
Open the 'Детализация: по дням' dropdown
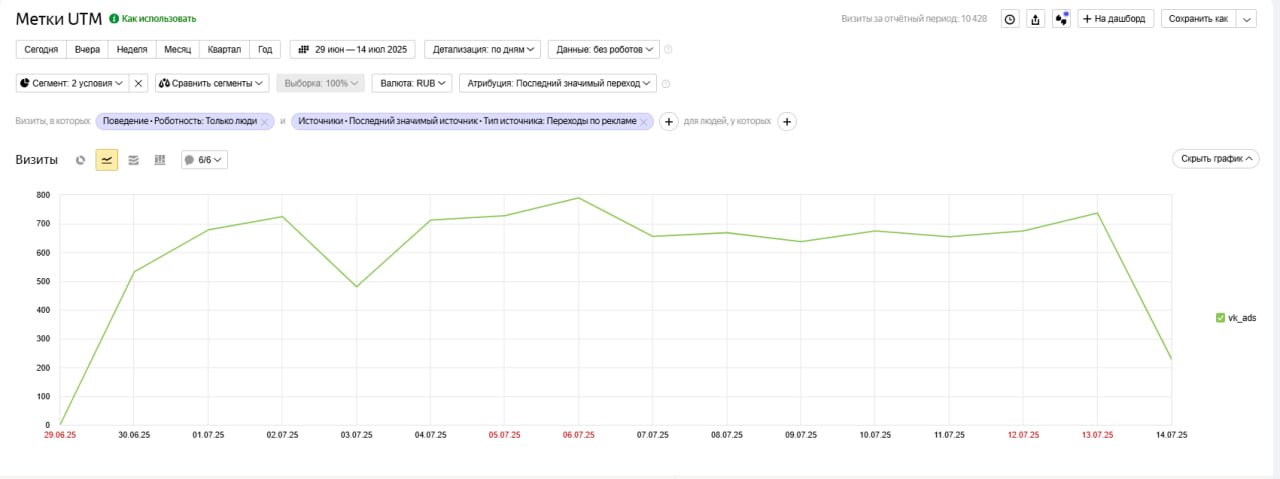pyautogui.click(x=482, y=49)
